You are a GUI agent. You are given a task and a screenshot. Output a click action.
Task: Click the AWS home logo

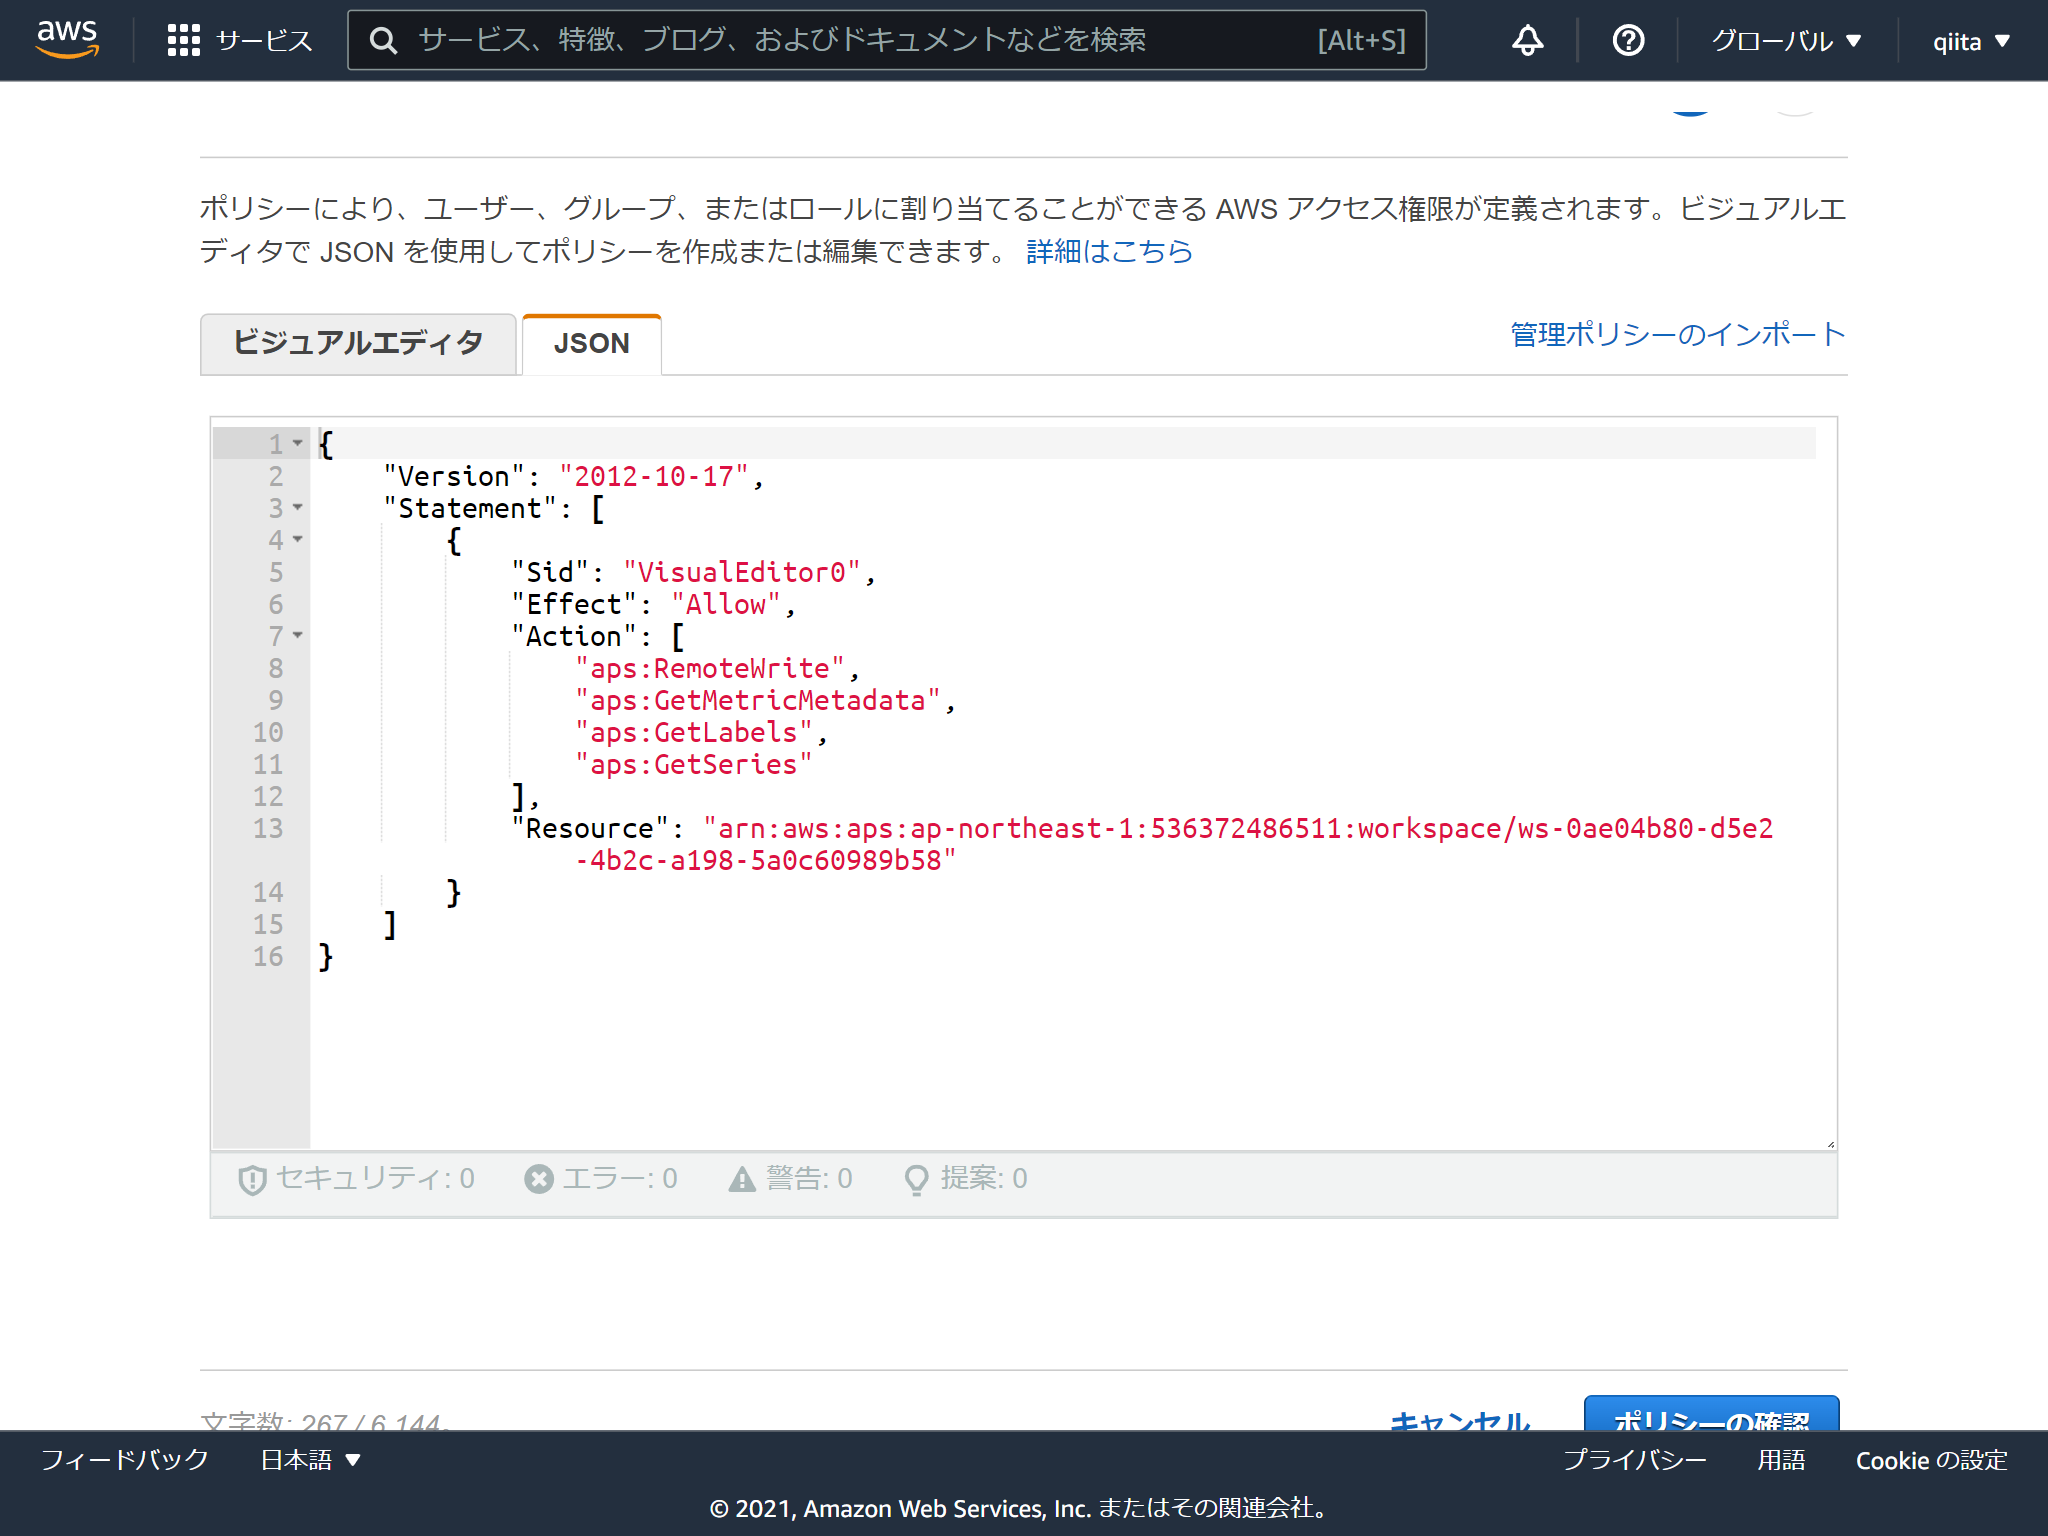coord(66,40)
